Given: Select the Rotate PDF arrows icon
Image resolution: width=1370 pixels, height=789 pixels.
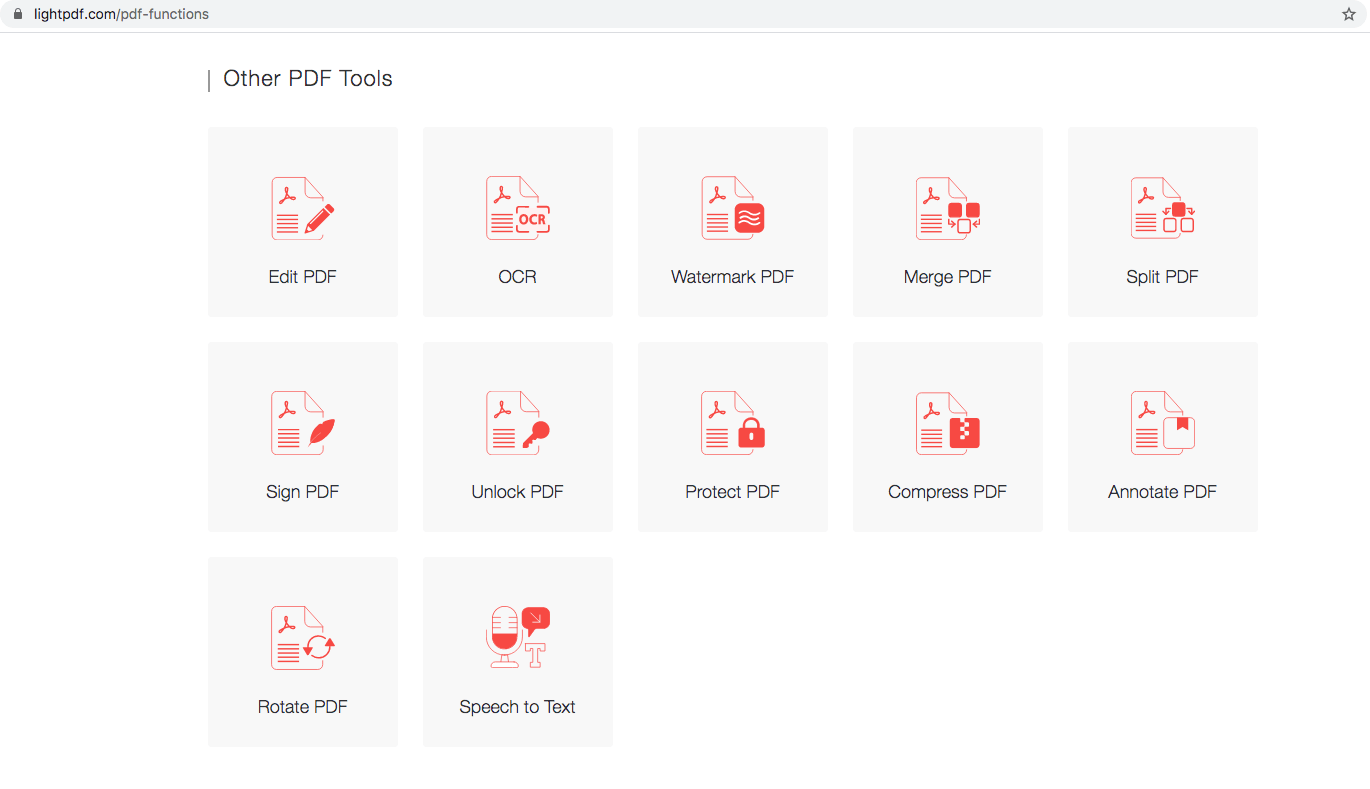Looking at the screenshot, I should pos(303,638).
